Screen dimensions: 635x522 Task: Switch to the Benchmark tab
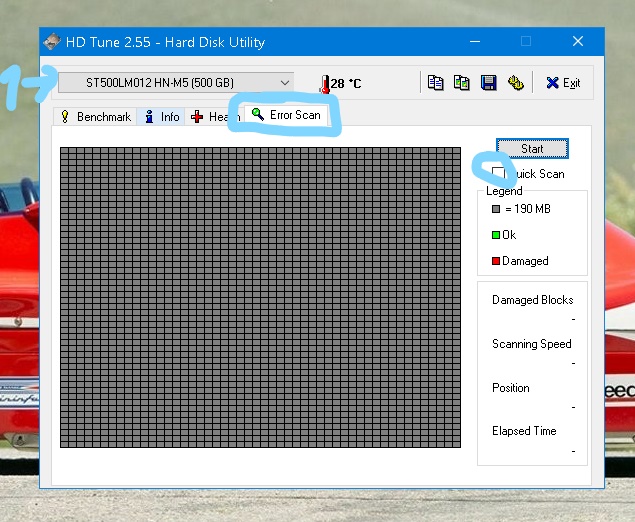point(96,117)
